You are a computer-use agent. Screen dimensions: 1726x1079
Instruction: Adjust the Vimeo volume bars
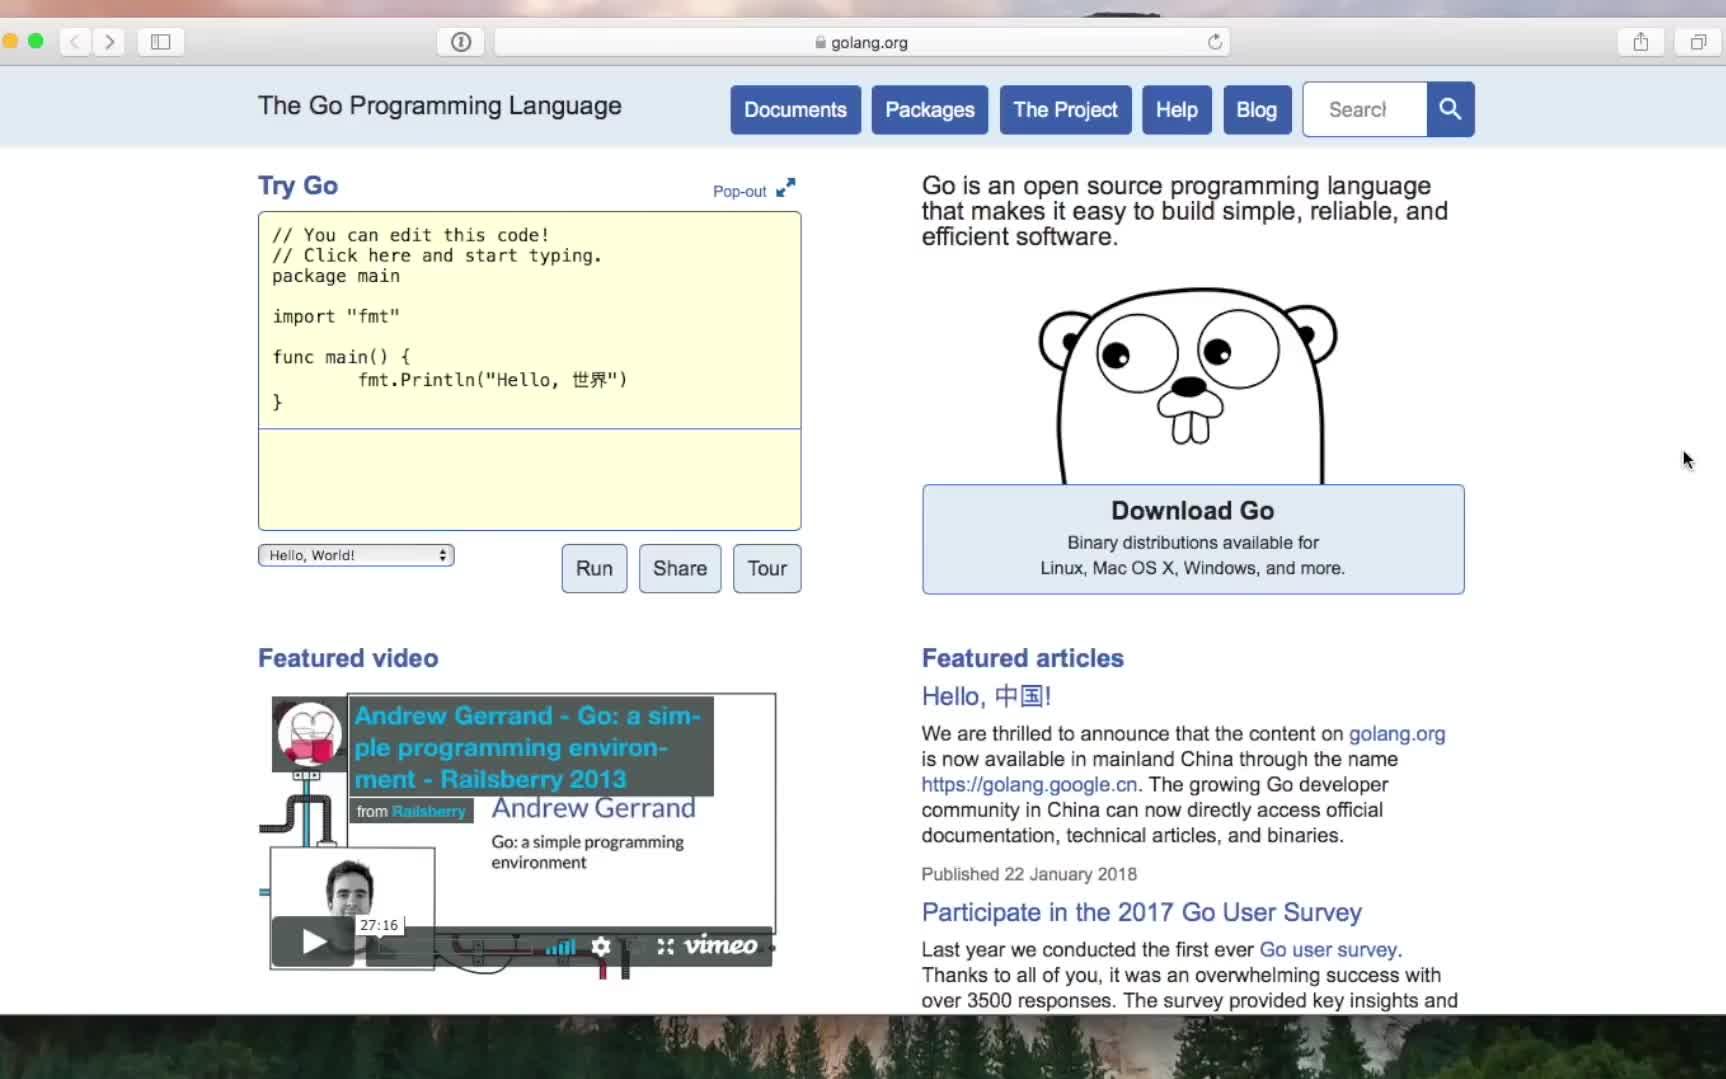coord(560,946)
